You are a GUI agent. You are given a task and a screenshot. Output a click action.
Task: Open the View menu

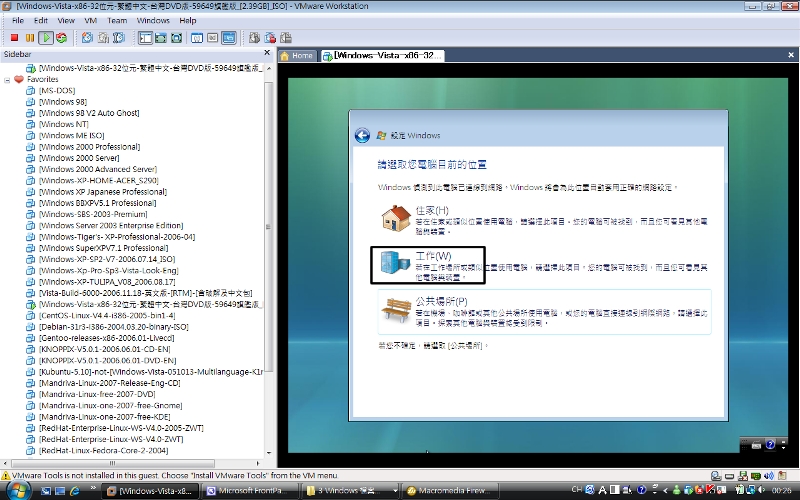[66, 20]
